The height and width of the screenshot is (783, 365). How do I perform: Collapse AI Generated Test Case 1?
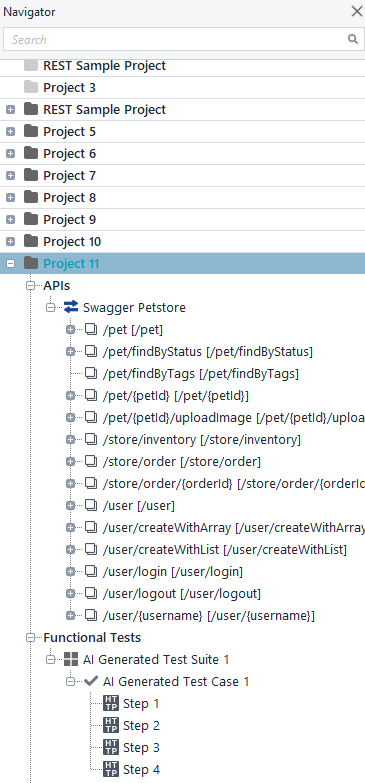pos(70,681)
